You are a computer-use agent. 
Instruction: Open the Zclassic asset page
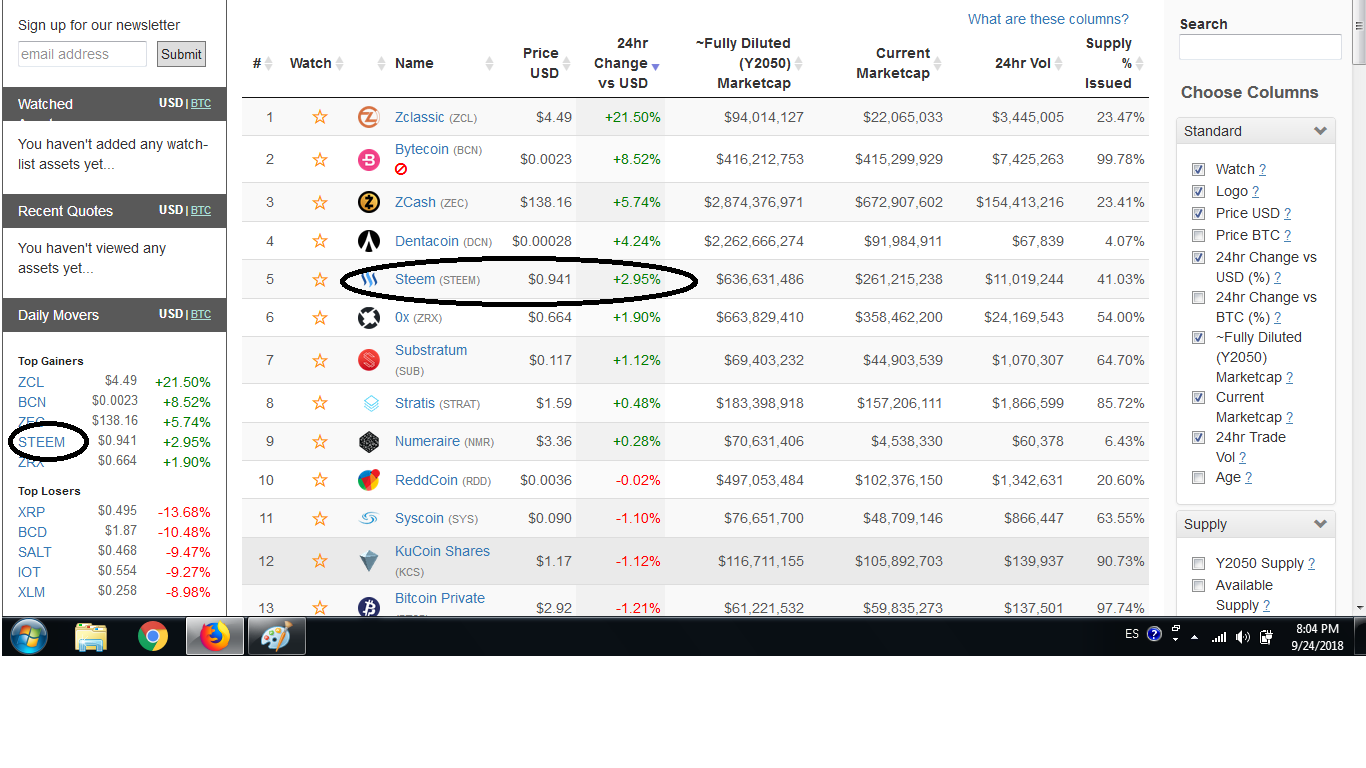pos(420,117)
